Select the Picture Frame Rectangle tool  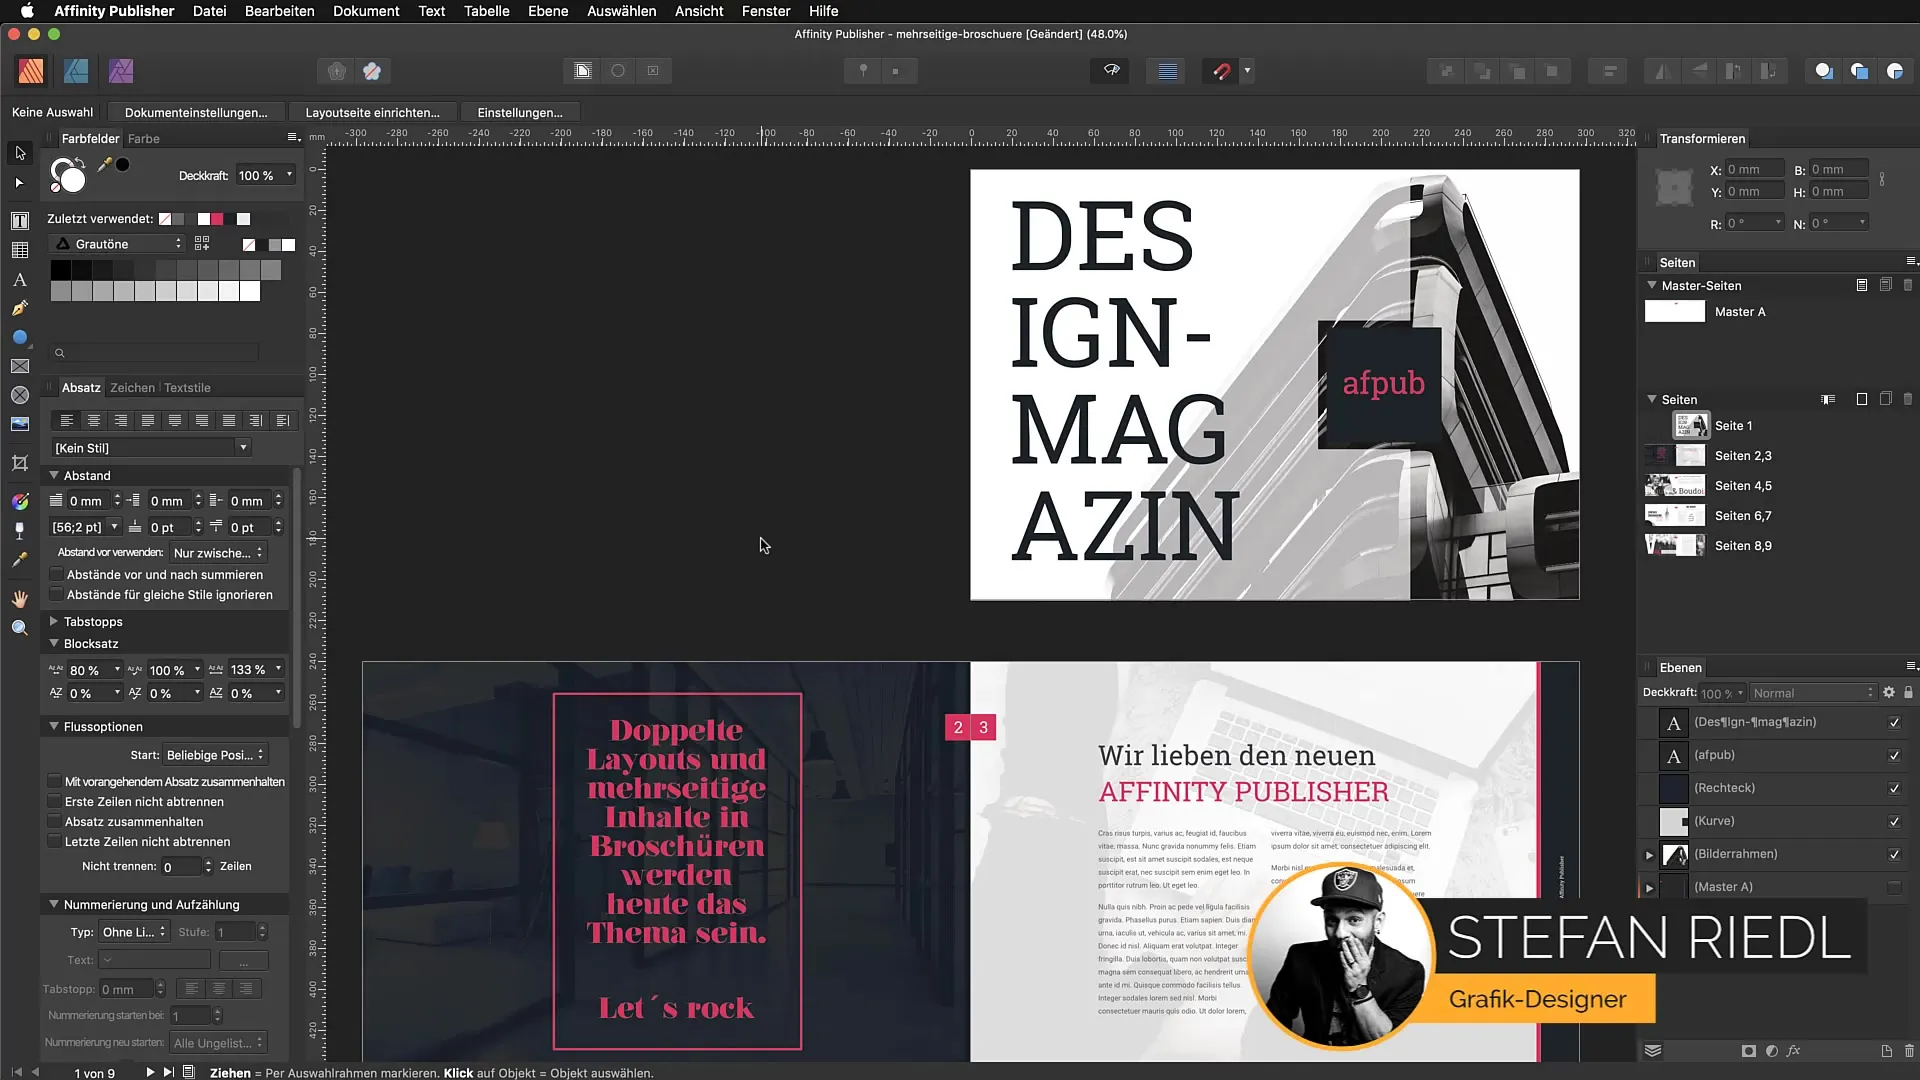(19, 367)
